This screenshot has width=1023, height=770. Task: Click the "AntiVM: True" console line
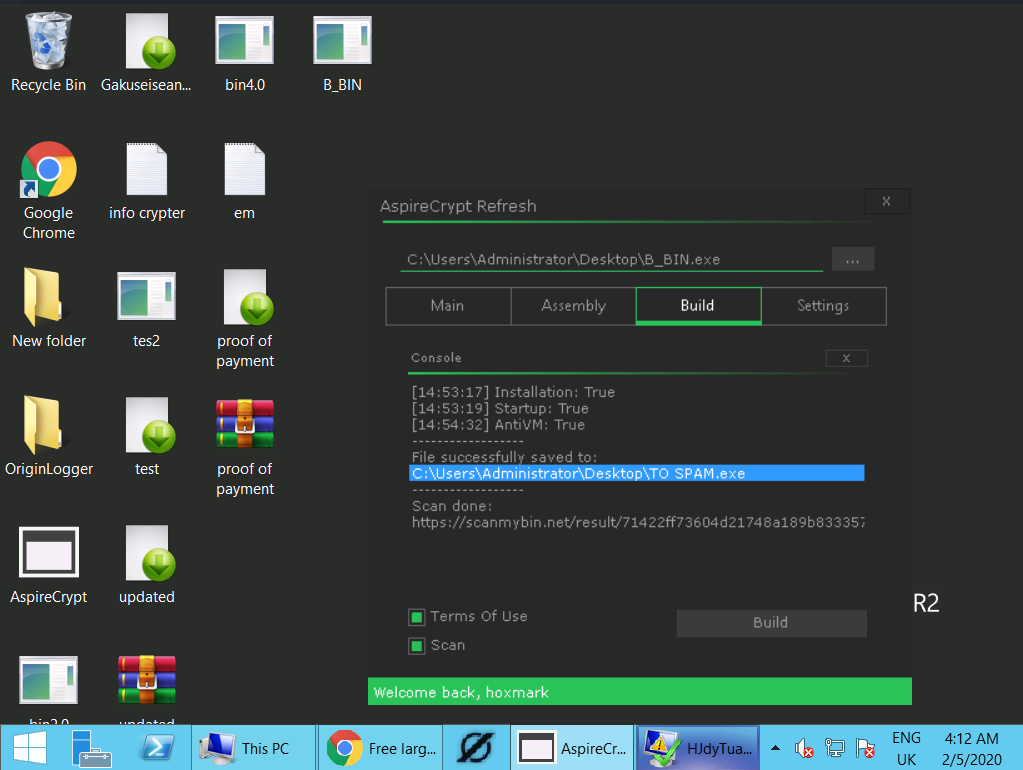[498, 425]
